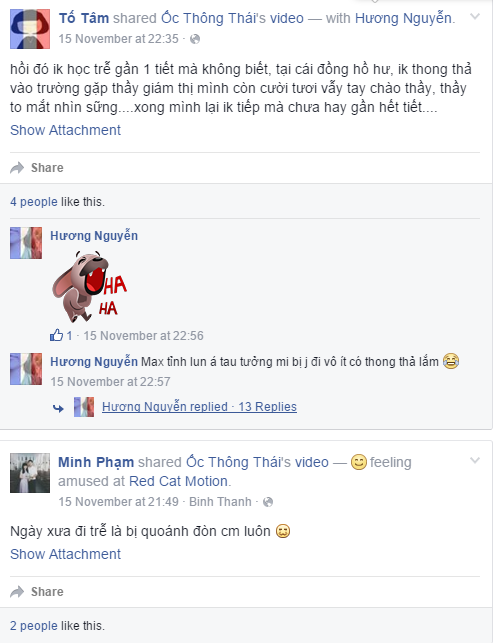Click the globe privacy icon beside 22:35
493x643 pixels.
click(x=195, y=39)
